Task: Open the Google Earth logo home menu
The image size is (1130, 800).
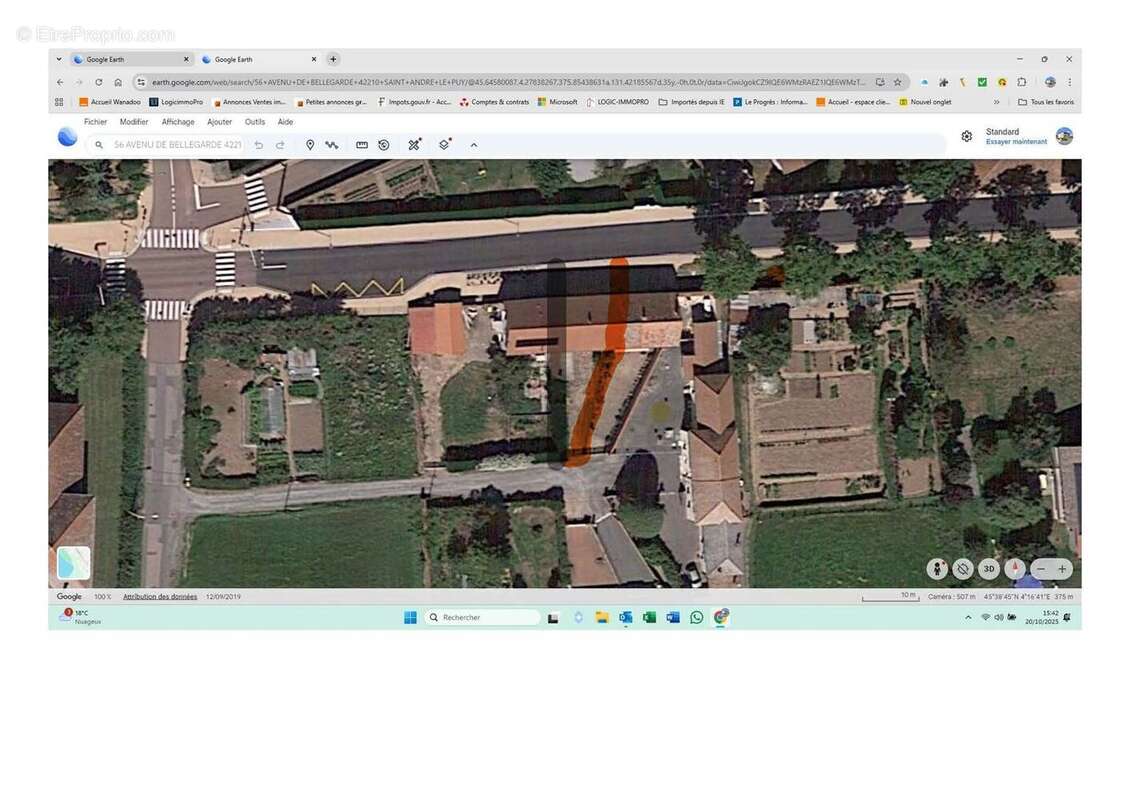Action: click(67, 136)
